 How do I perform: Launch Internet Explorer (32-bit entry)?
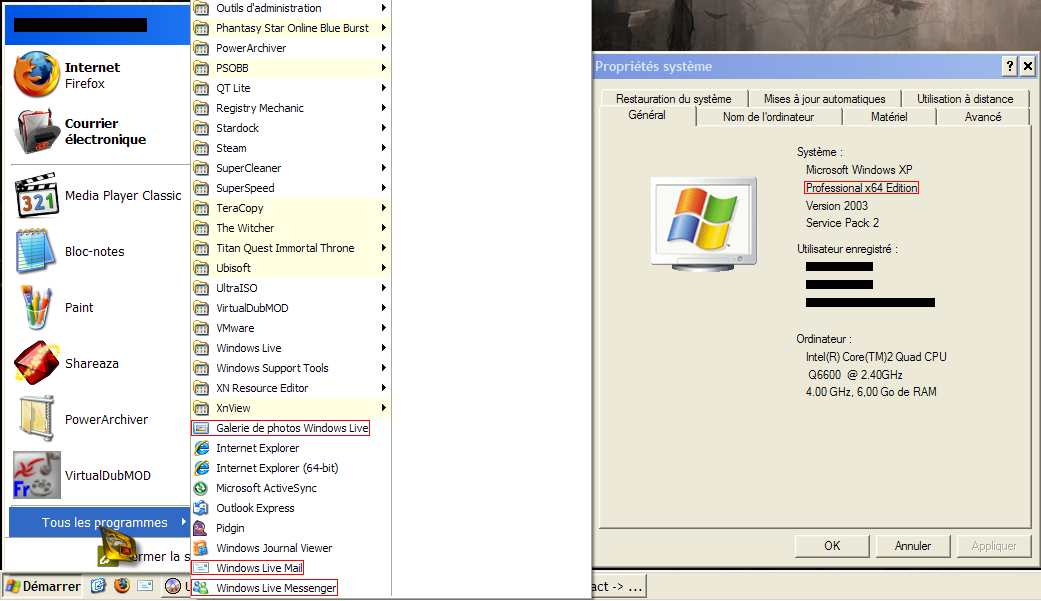tap(291, 448)
